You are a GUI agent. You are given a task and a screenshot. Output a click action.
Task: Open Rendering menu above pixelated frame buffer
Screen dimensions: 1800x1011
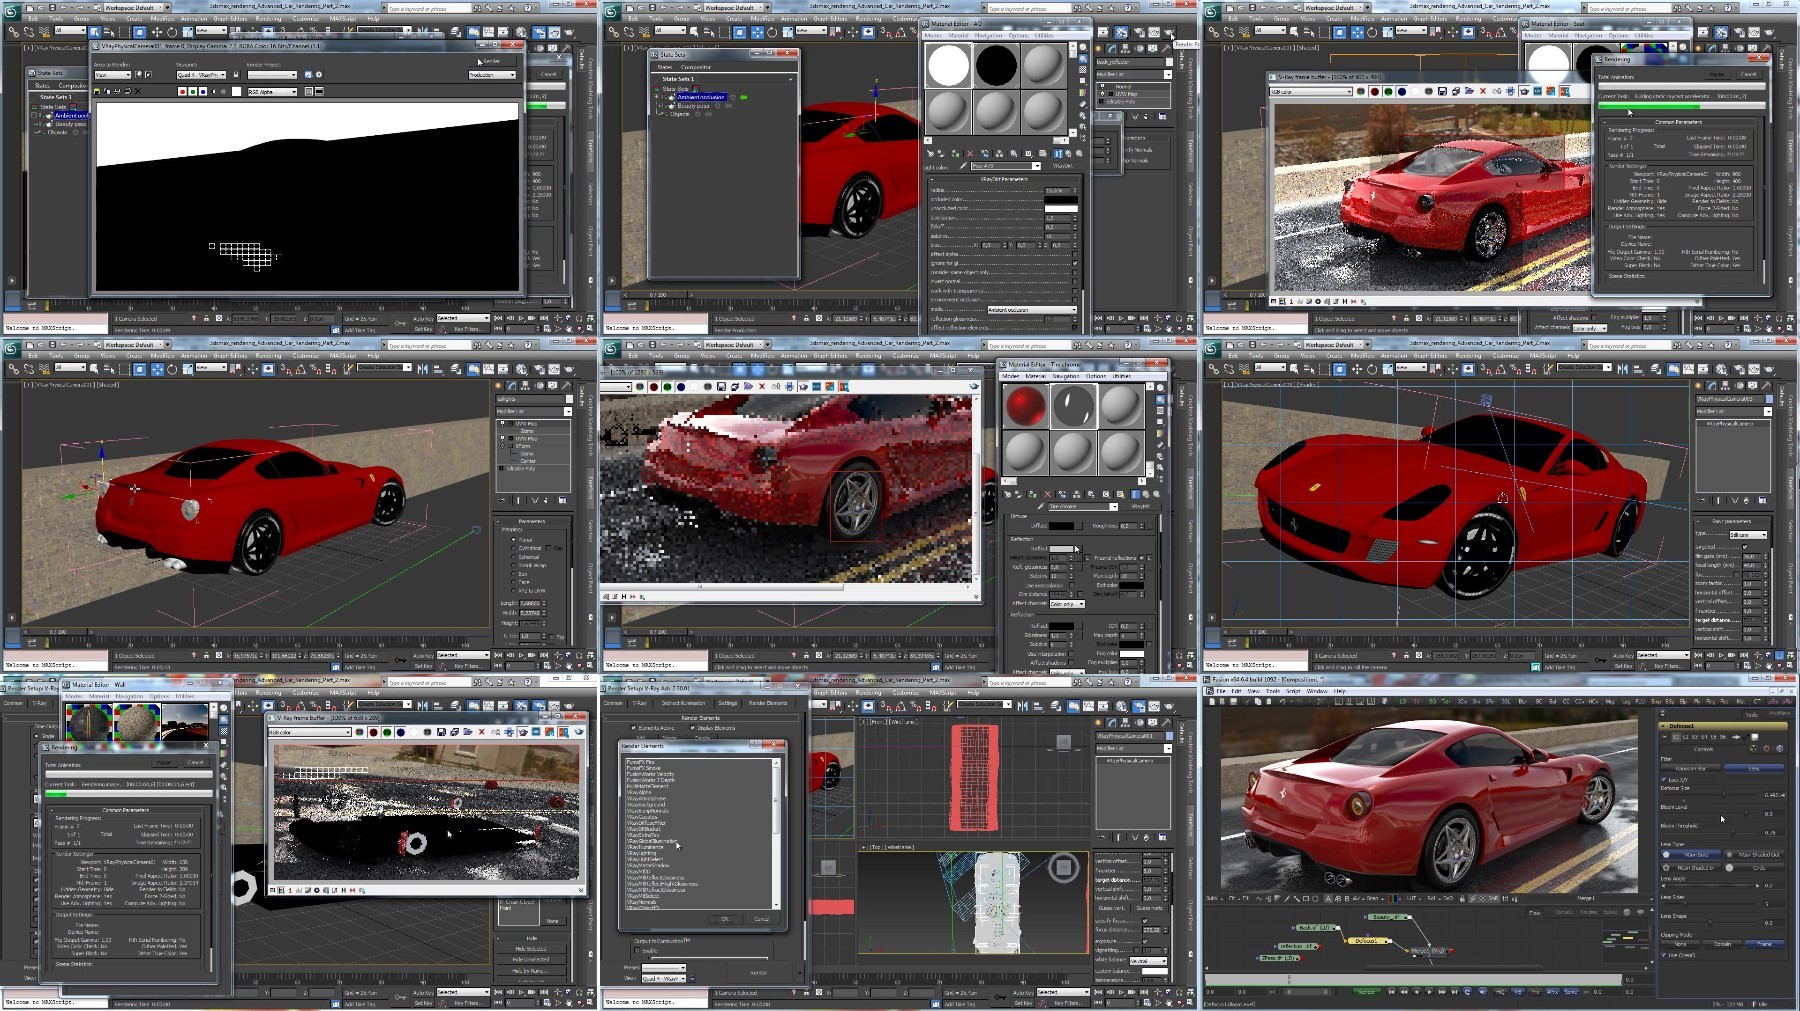868,356
